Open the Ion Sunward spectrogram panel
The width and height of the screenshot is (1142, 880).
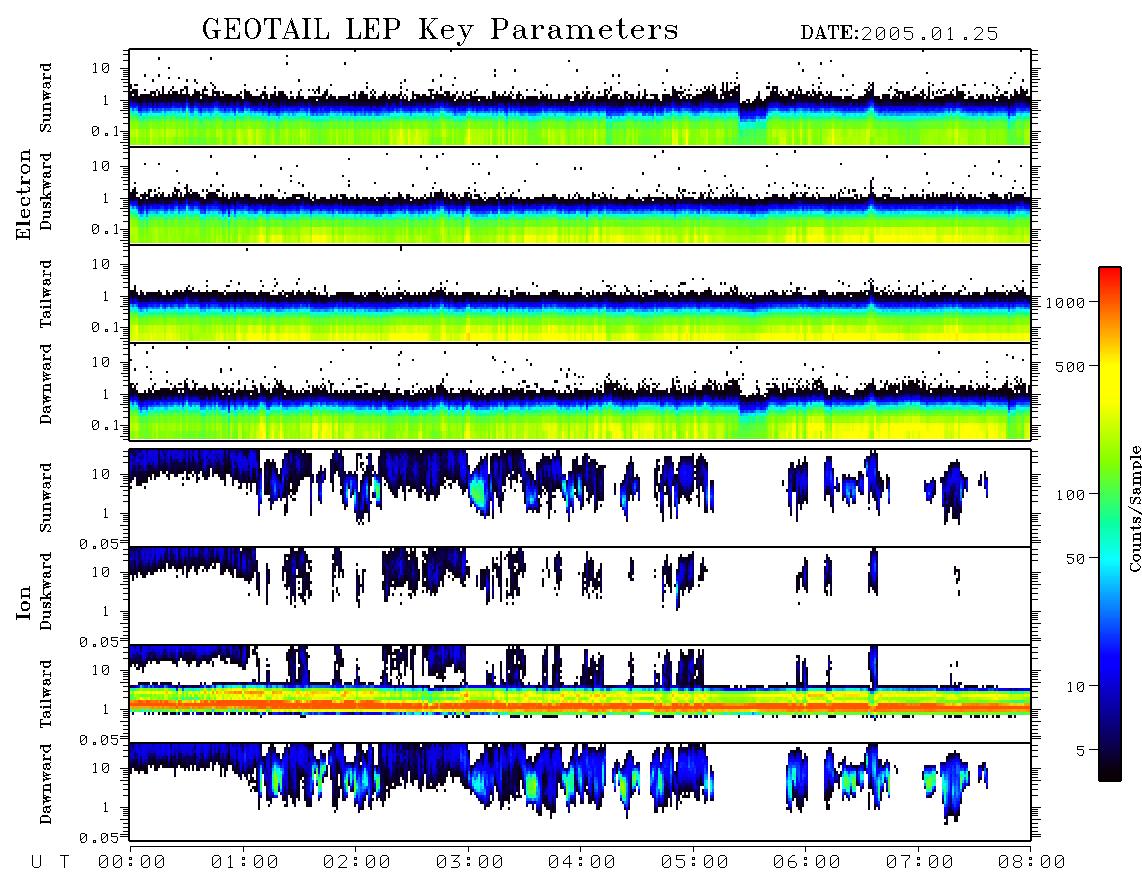[x=580, y=498]
